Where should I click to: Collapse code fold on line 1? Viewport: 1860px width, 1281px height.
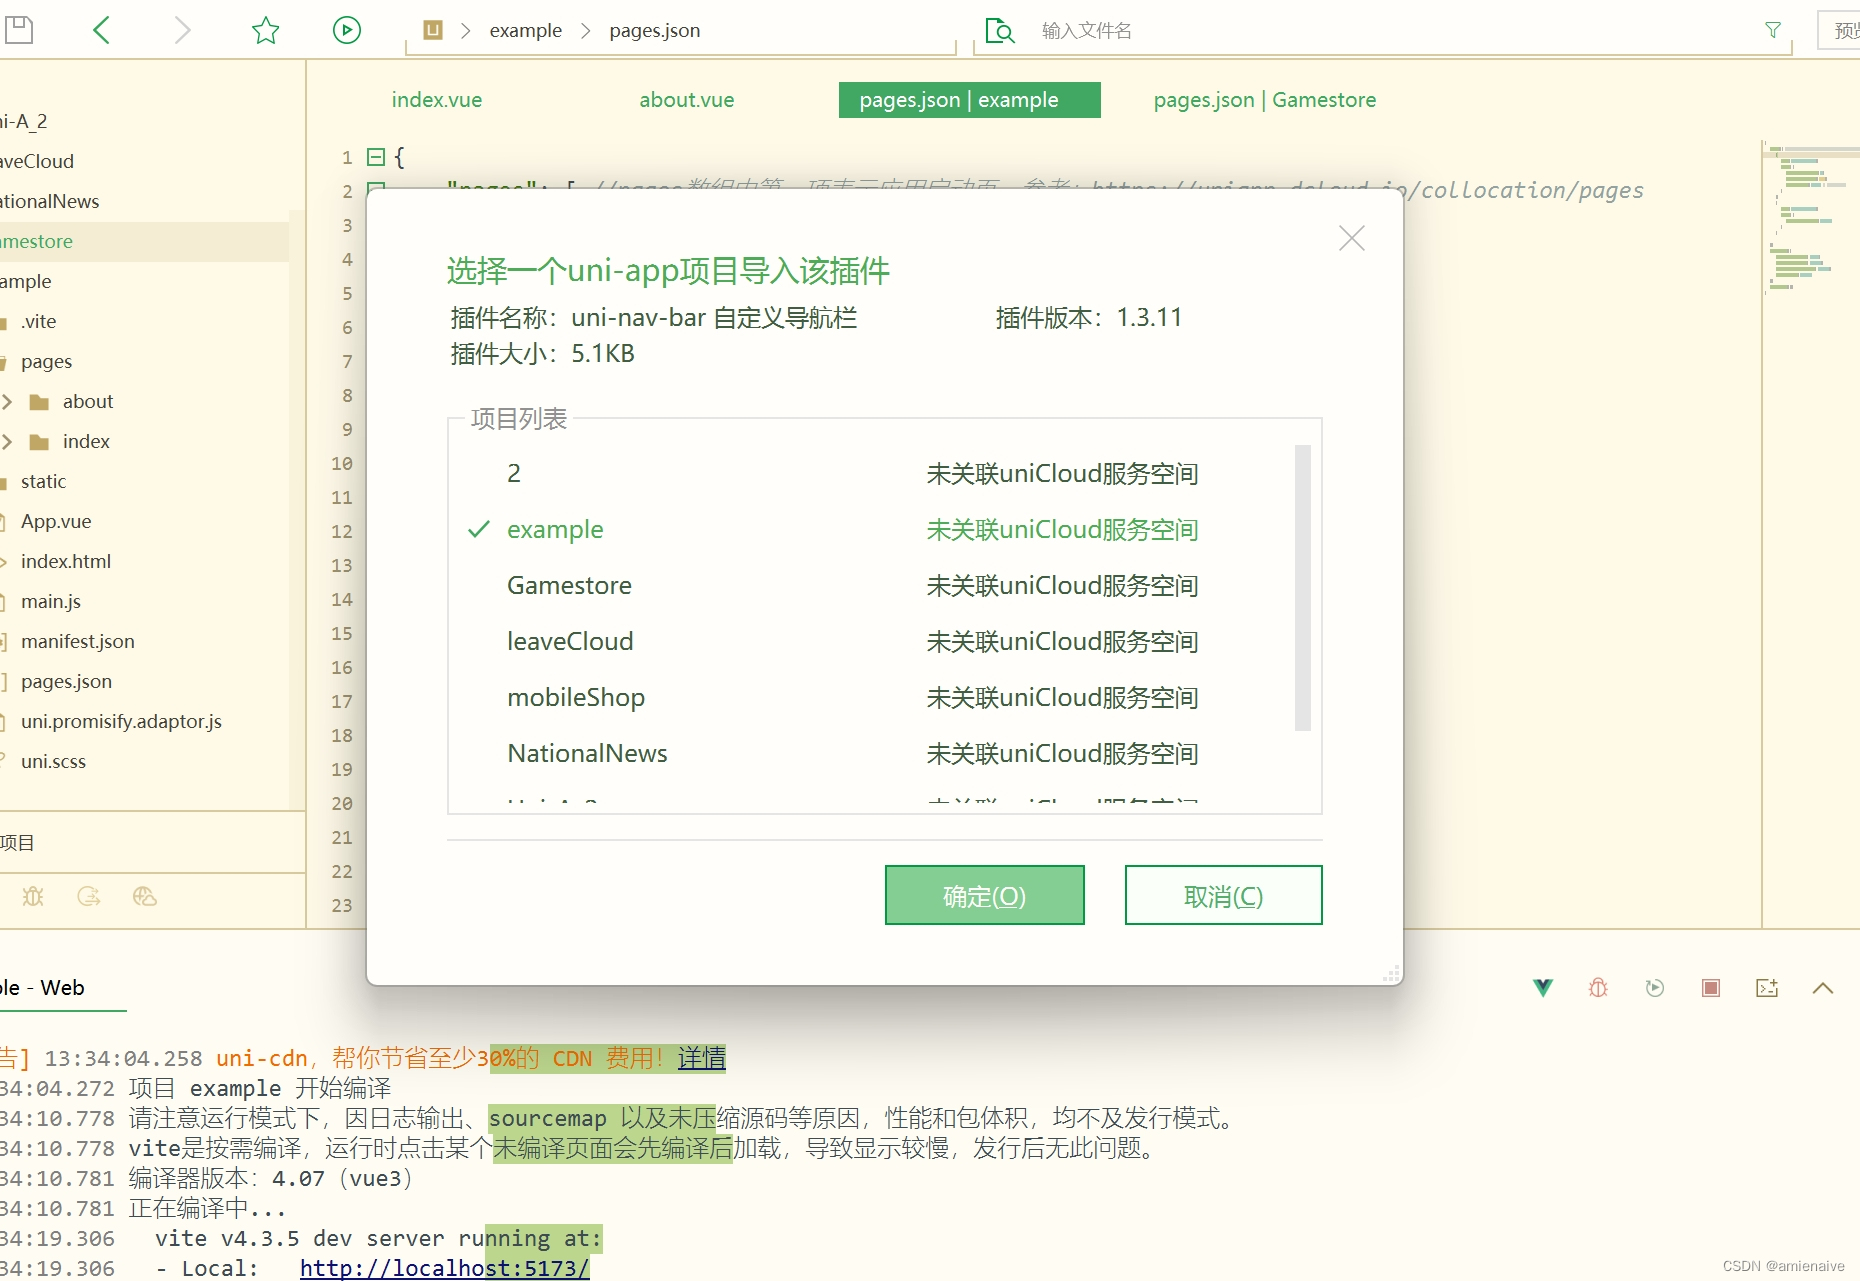376,157
